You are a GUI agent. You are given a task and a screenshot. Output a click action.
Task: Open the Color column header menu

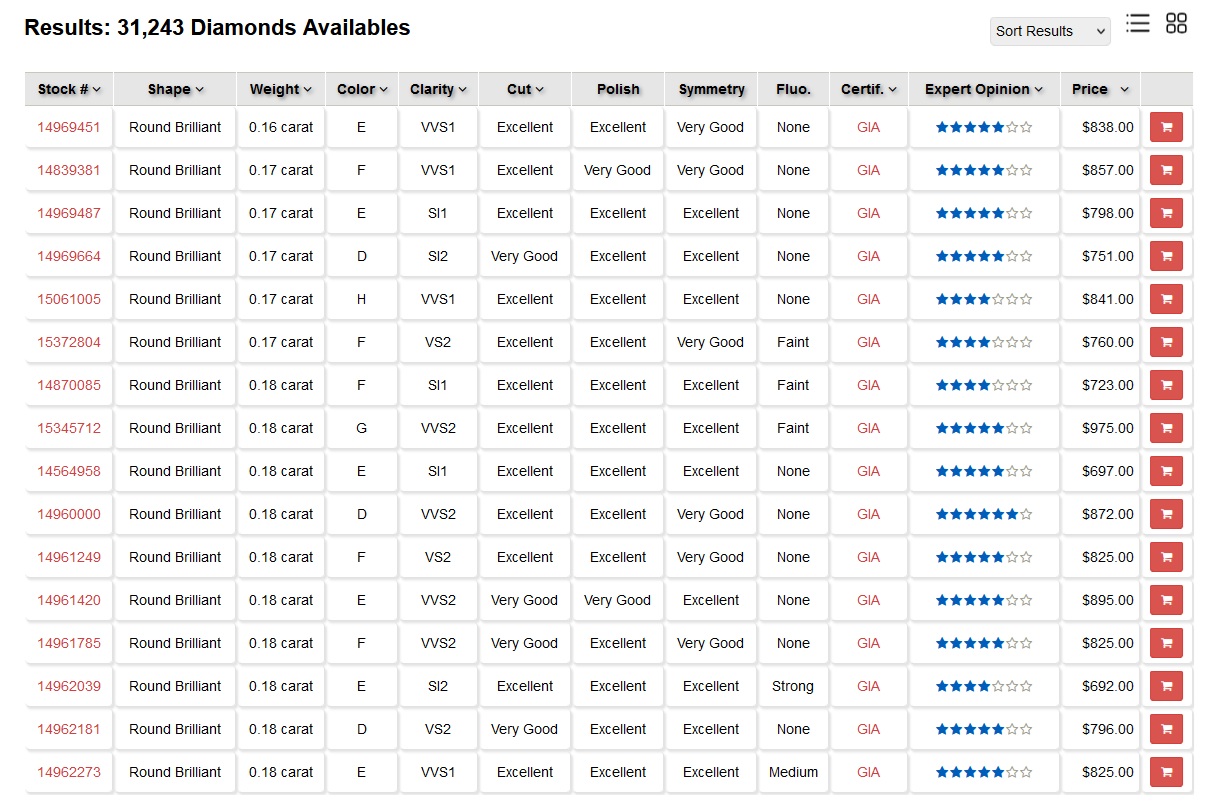[x=361, y=89]
